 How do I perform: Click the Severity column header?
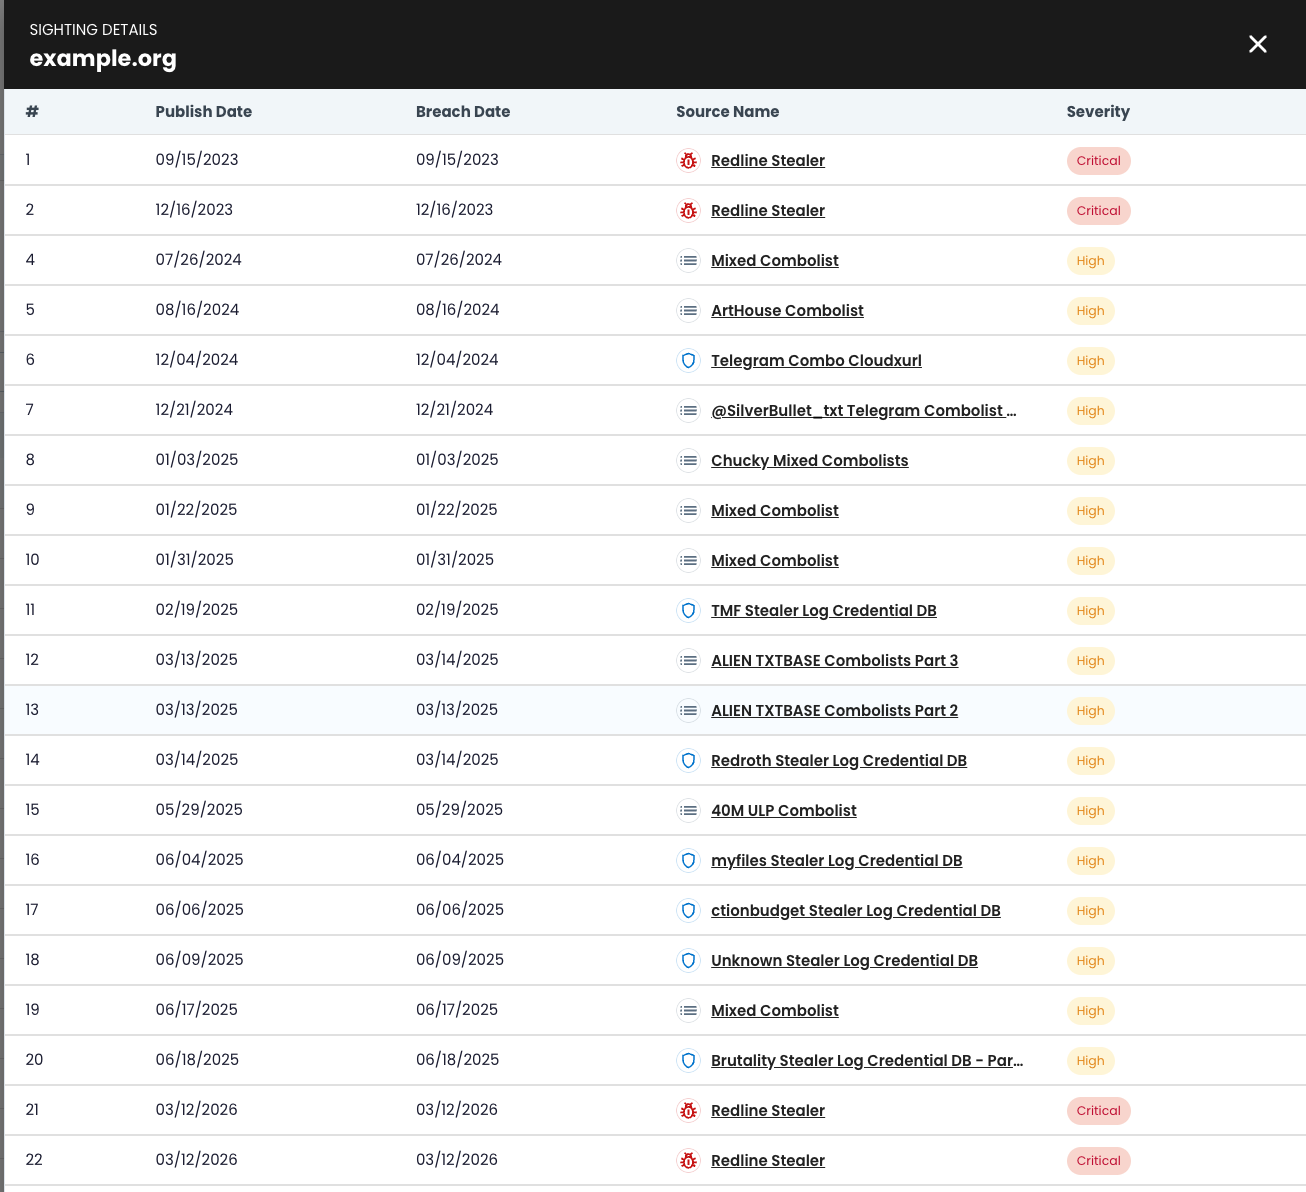[x=1098, y=112]
